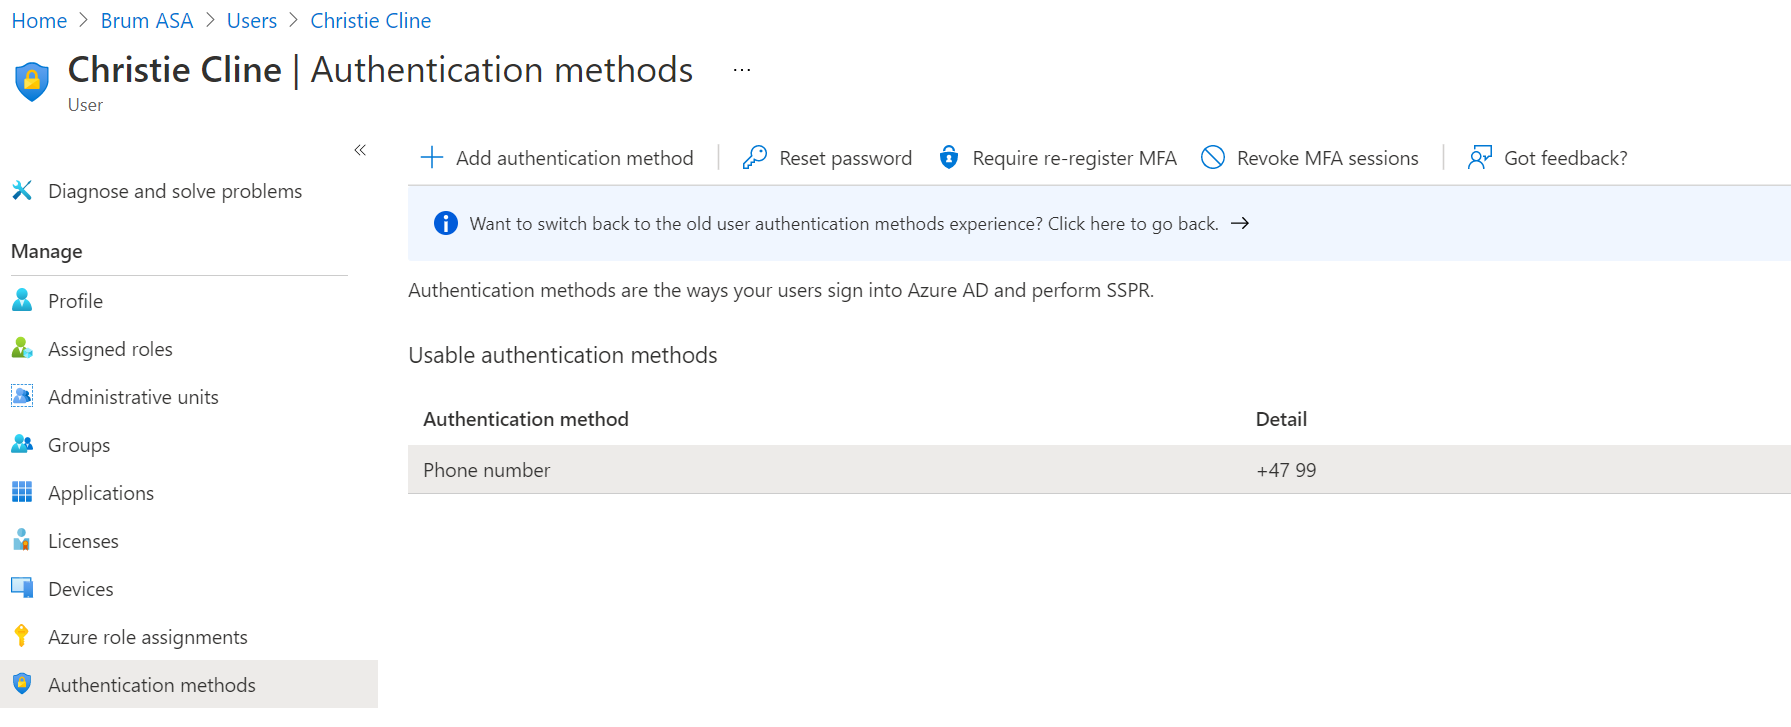1791x727 pixels.
Task: Click the Require re-register MFA shield icon
Action: click(x=948, y=158)
